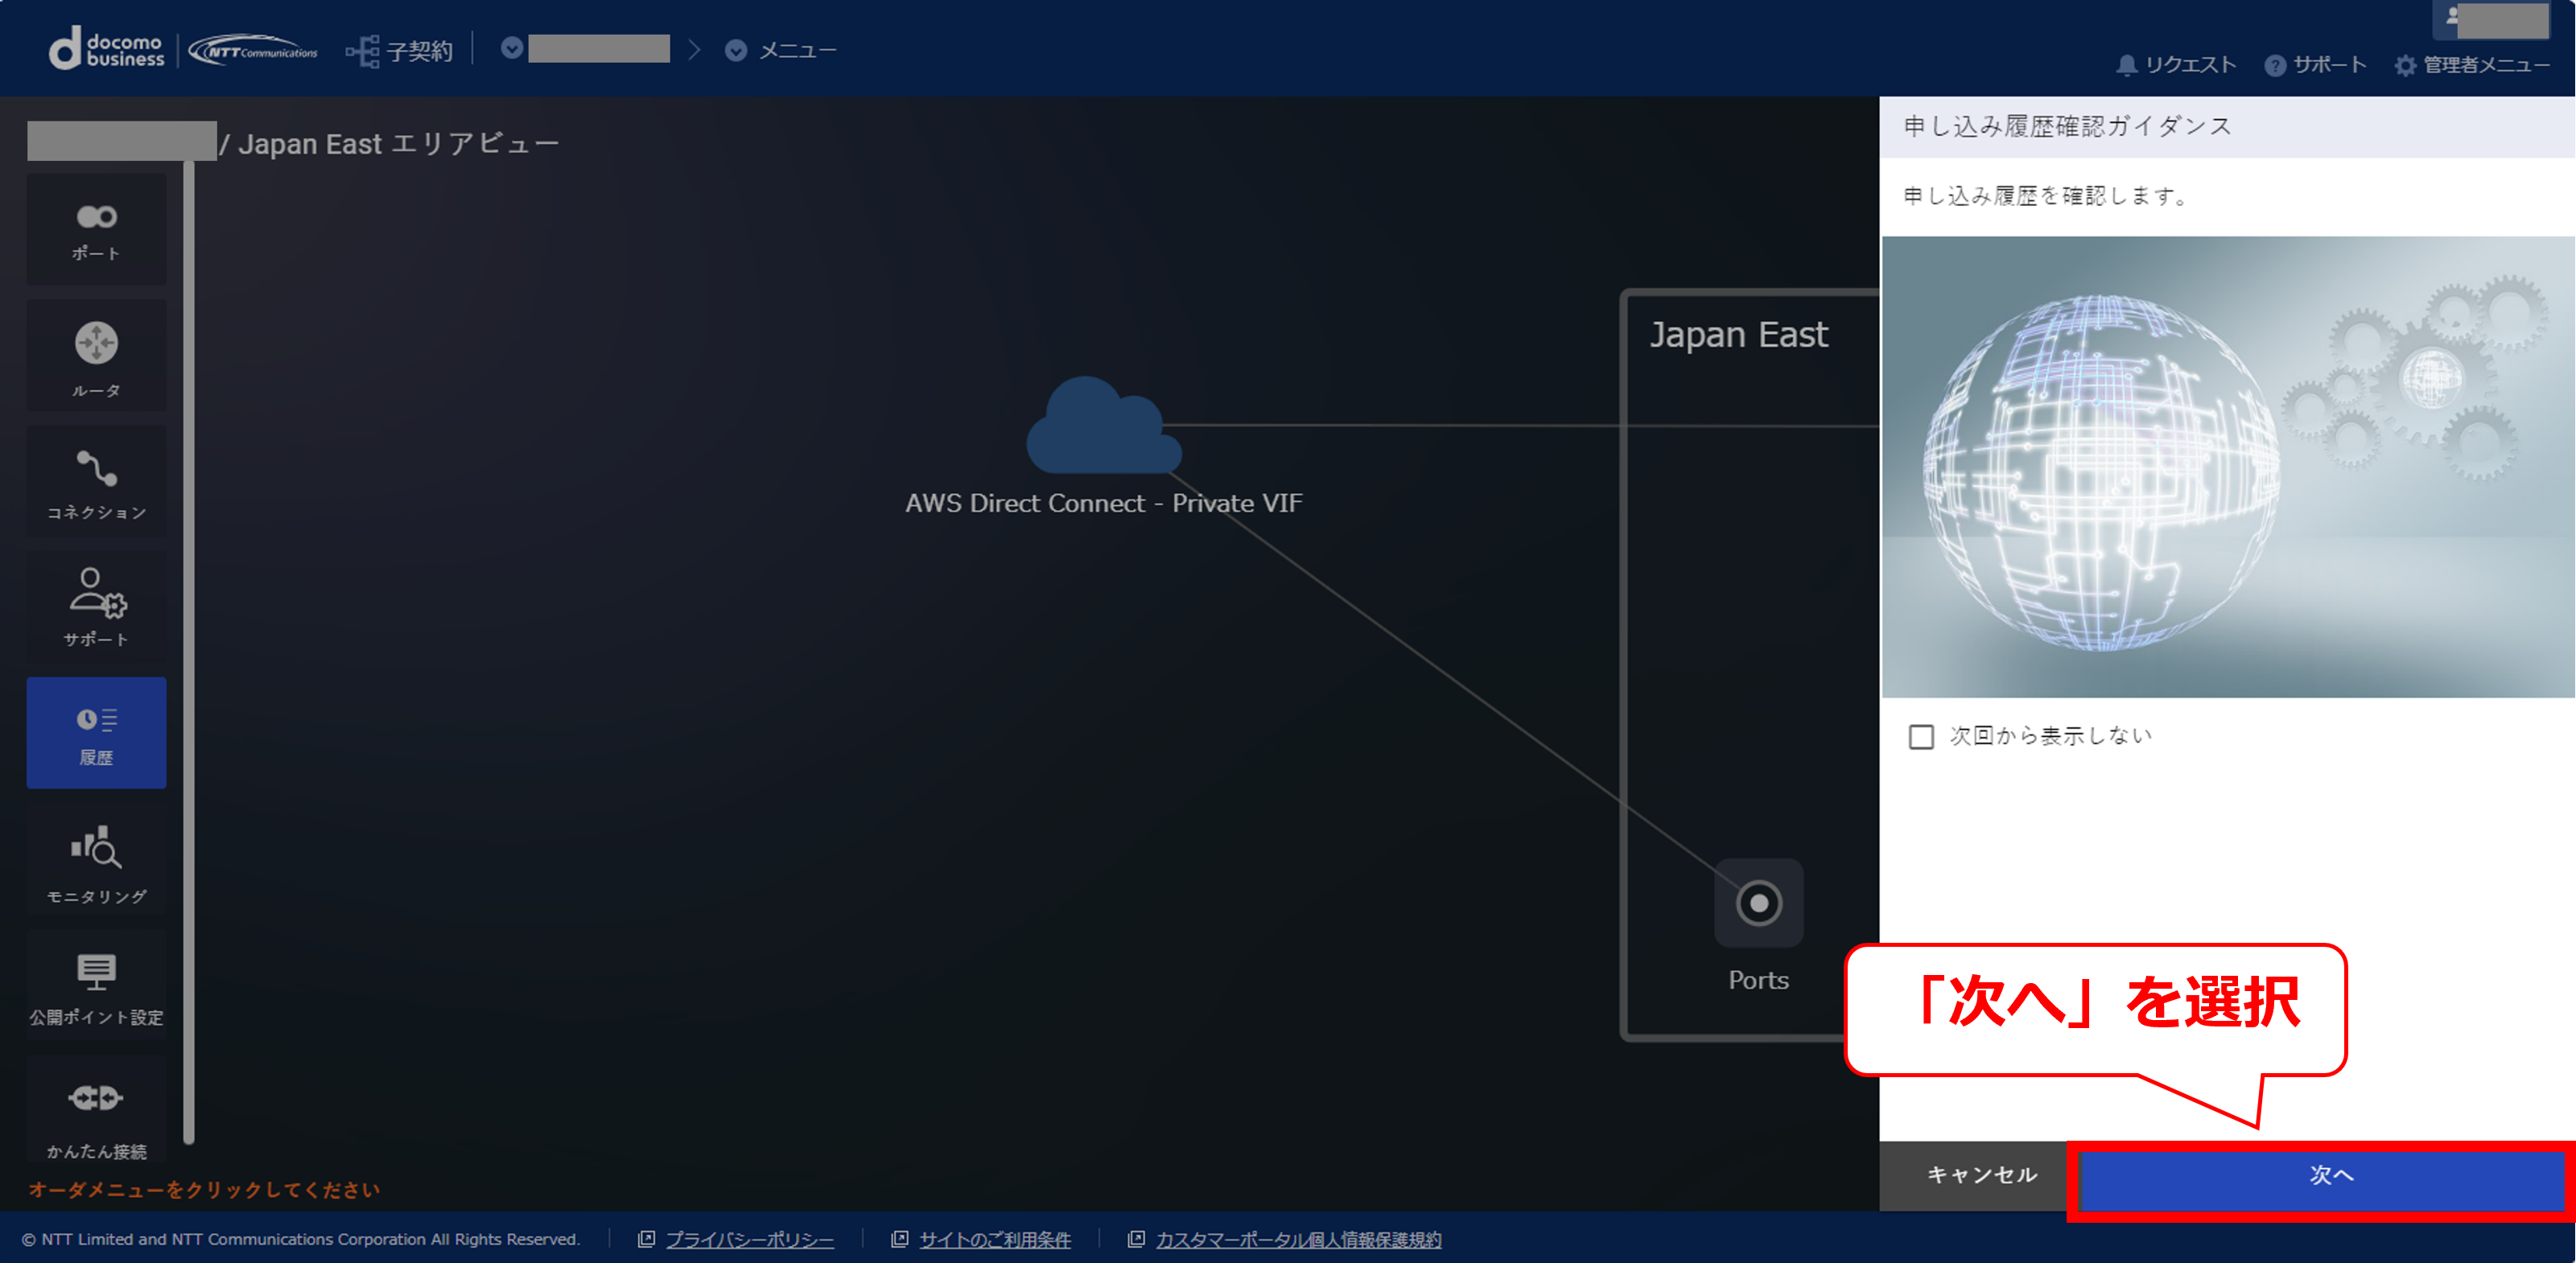Open the リクエスト notifications
The height and width of the screenshot is (1263, 2576).
click(2176, 65)
